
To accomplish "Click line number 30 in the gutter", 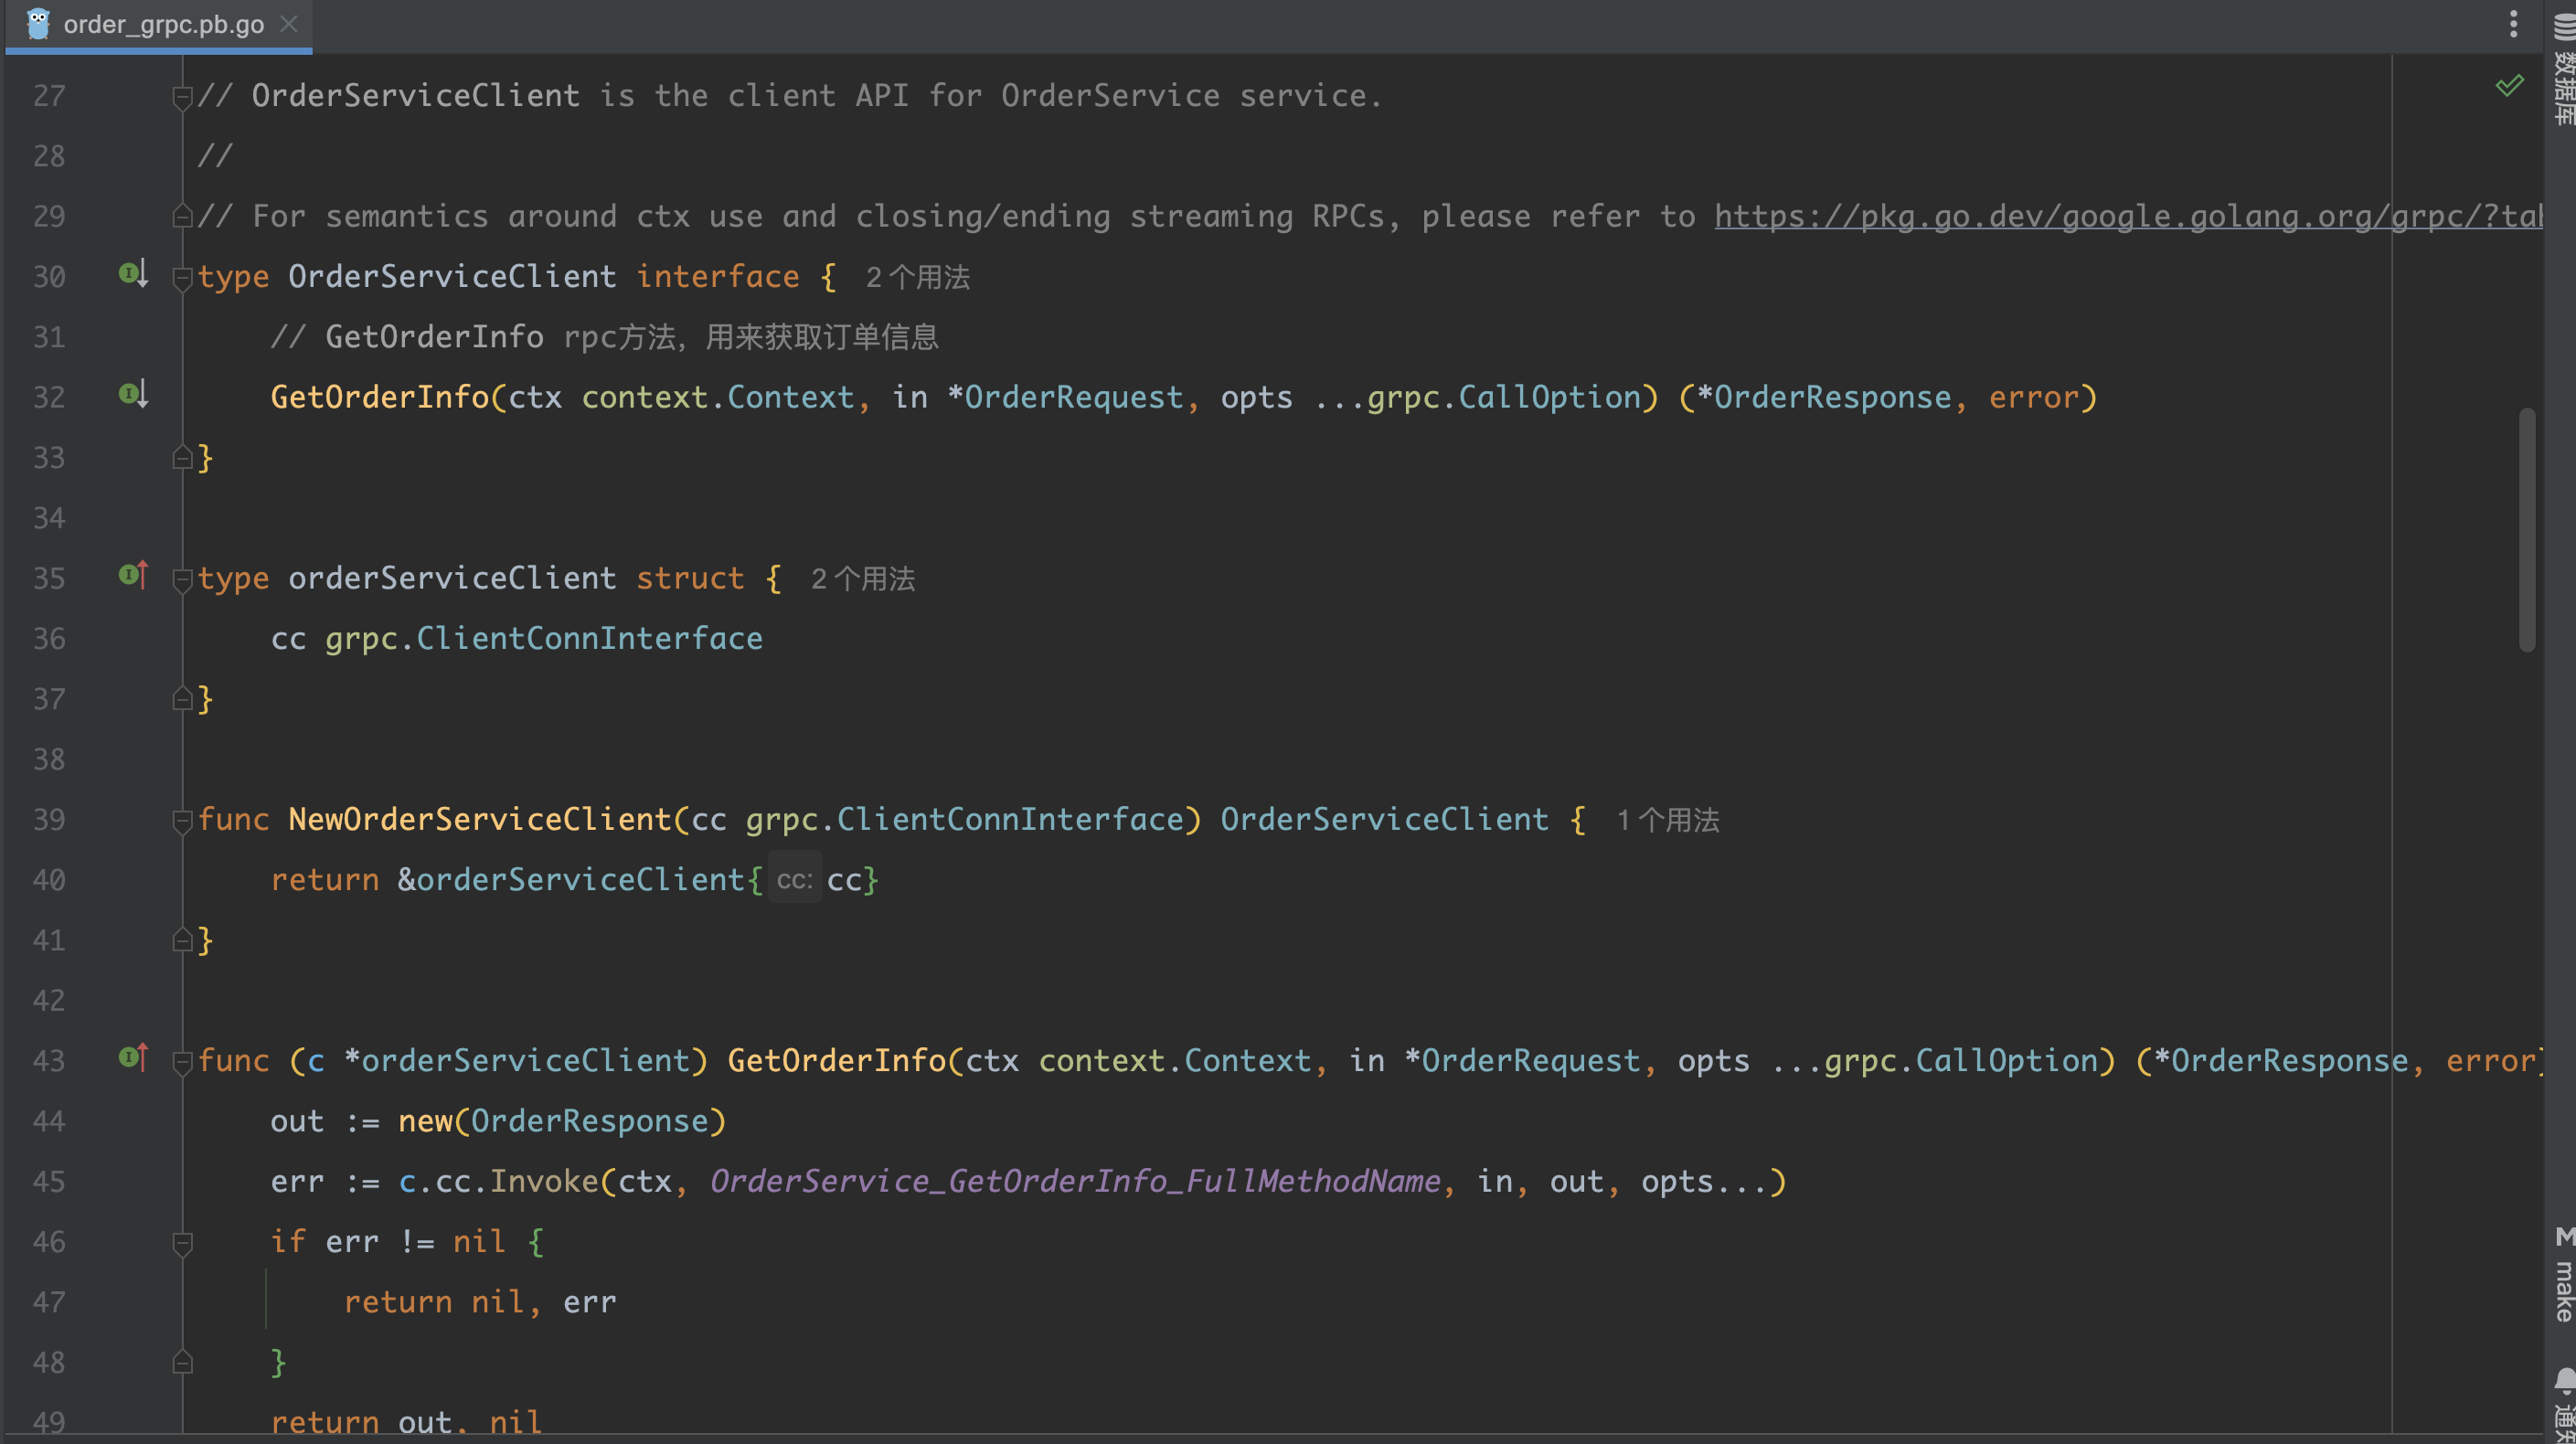I will pyautogui.click(x=49, y=277).
